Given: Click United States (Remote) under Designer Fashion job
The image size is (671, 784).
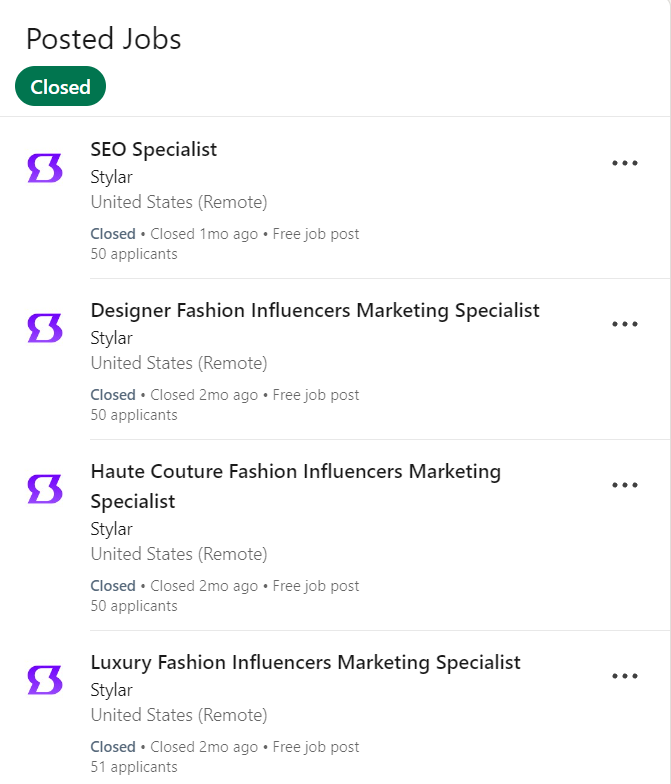Looking at the screenshot, I should [x=178, y=363].
